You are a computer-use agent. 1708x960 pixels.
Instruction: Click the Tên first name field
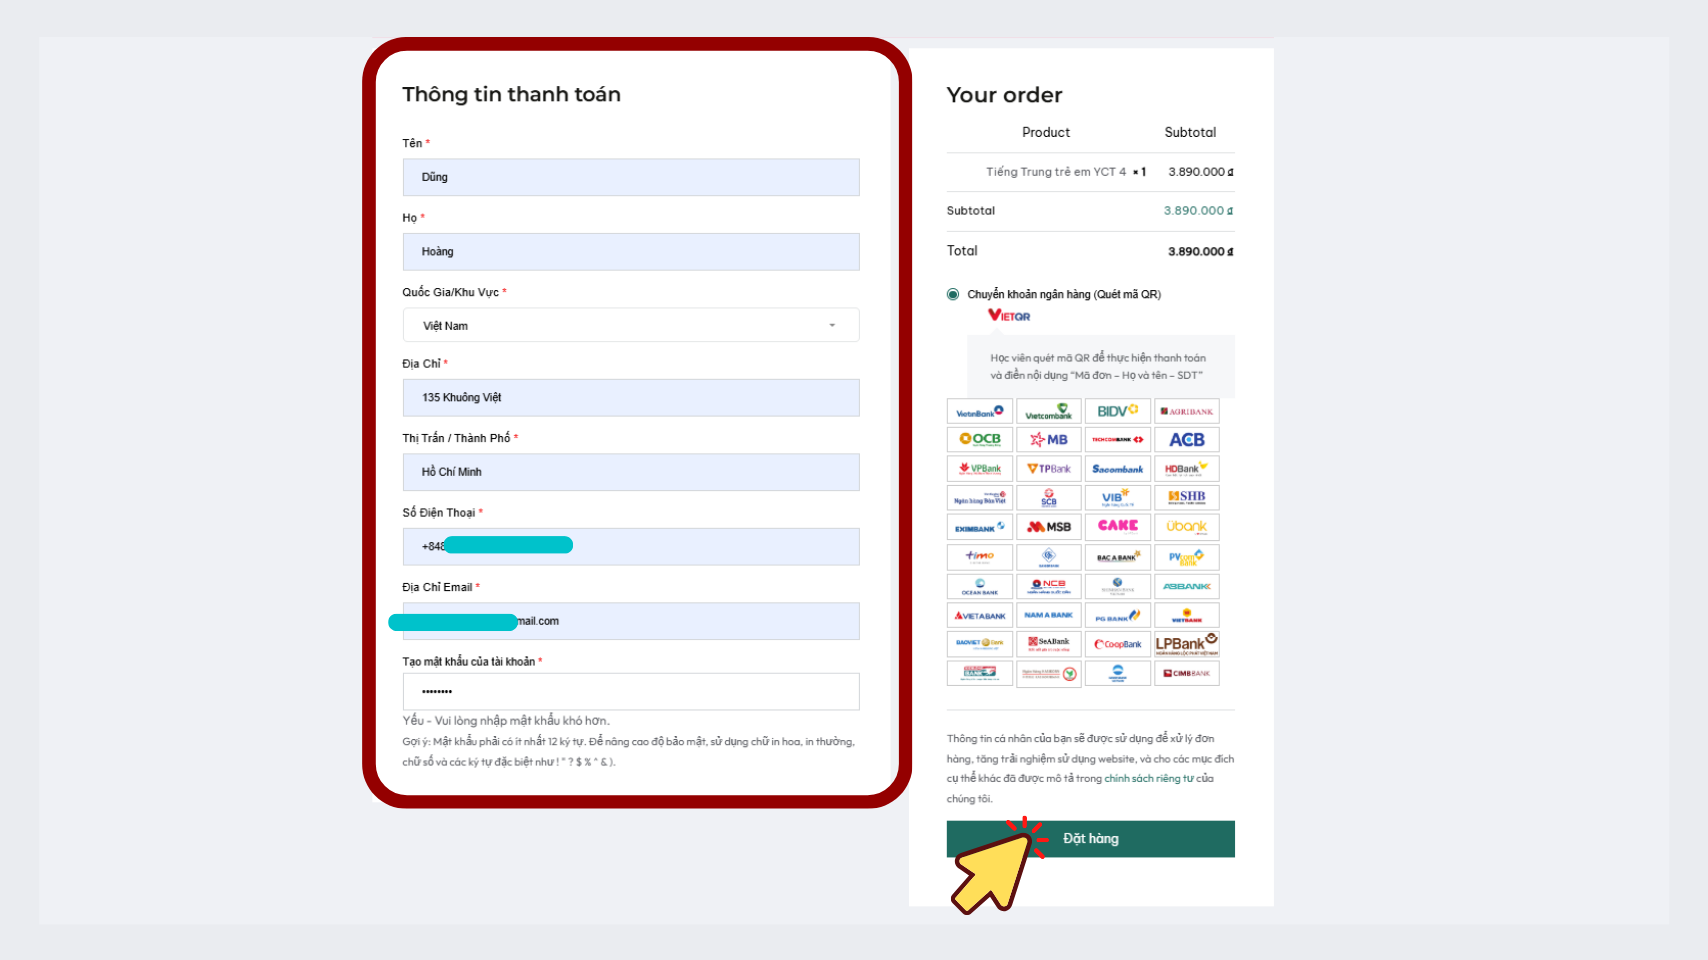(631, 178)
